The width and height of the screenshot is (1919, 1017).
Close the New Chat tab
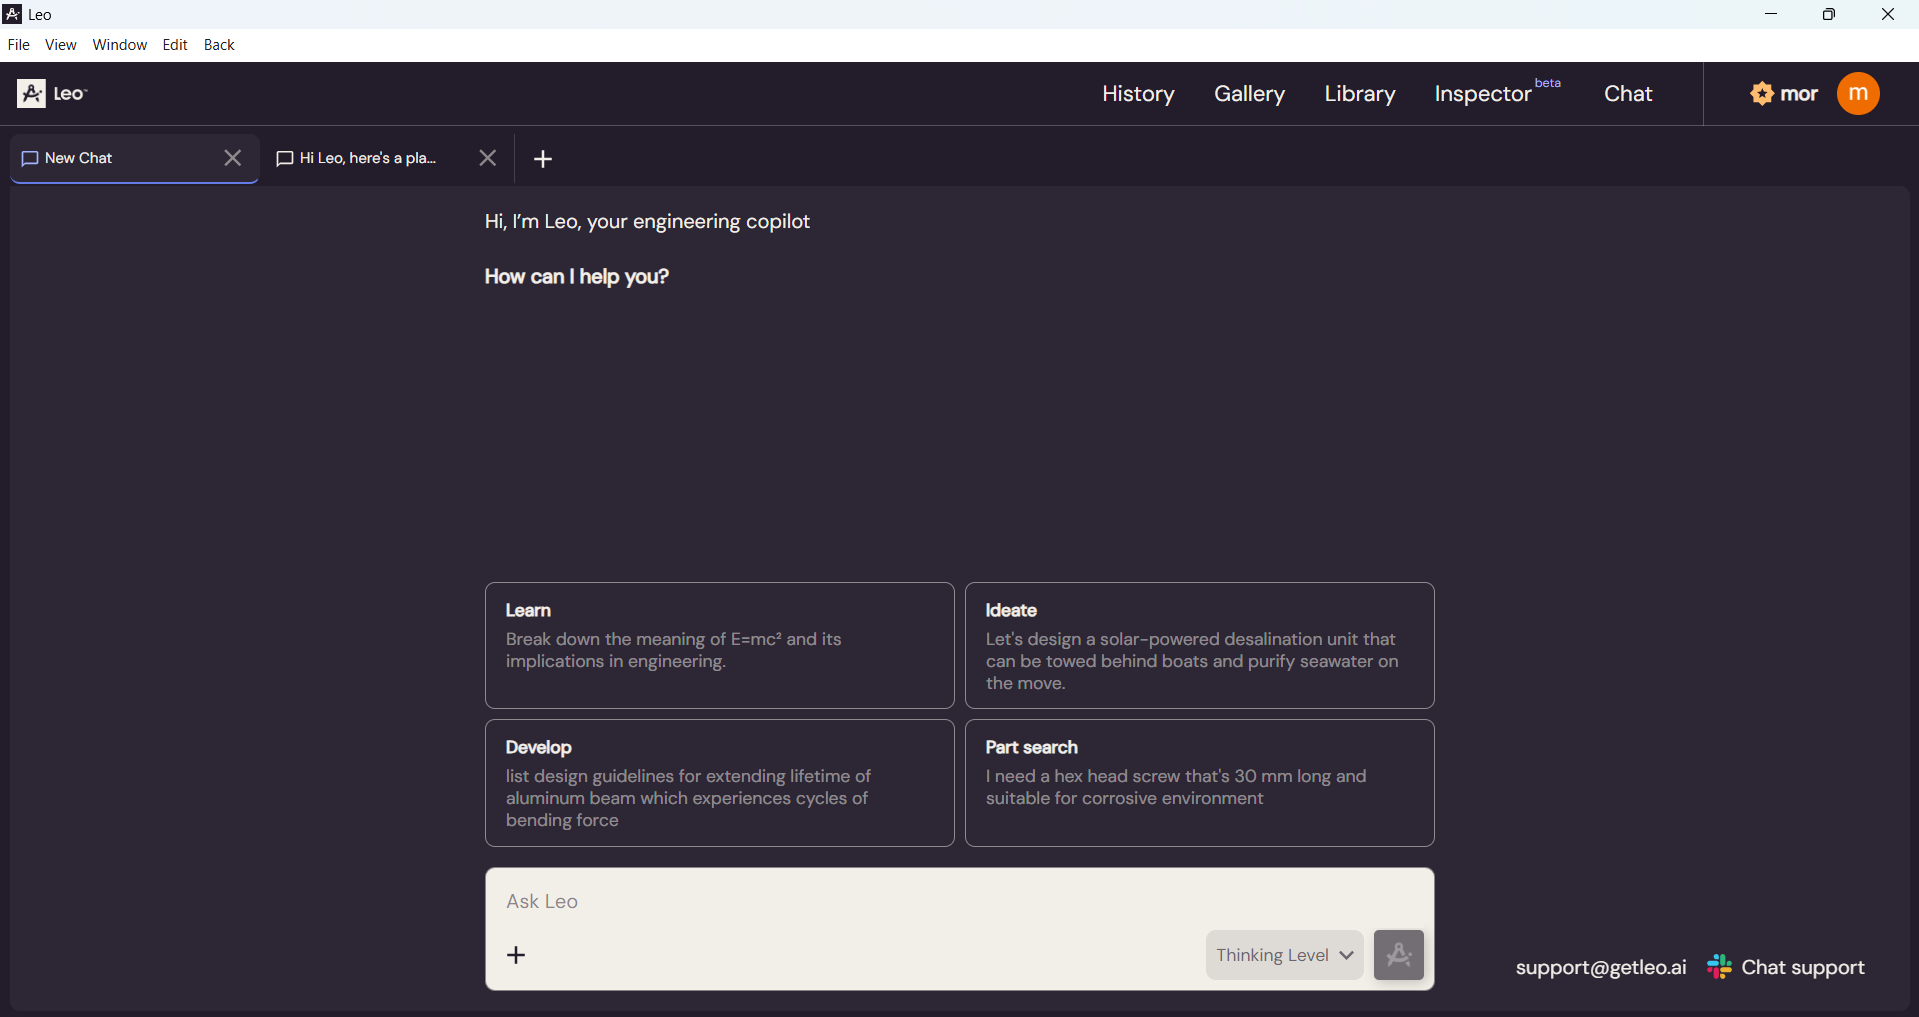click(232, 158)
